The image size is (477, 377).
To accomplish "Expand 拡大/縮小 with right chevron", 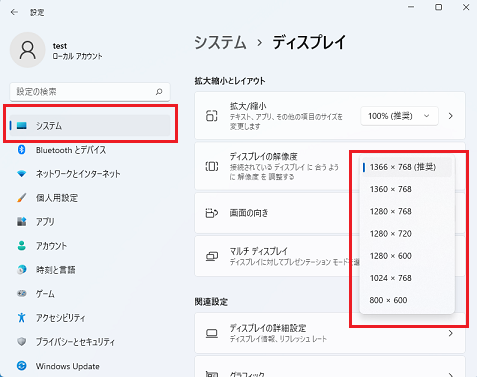I will click(451, 116).
